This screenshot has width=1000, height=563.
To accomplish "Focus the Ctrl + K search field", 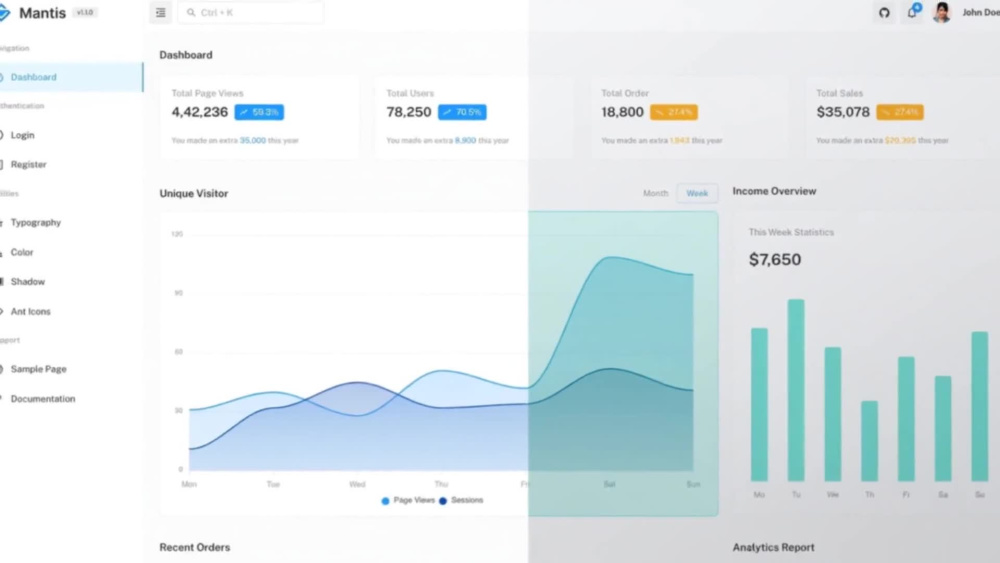I will tap(250, 13).
